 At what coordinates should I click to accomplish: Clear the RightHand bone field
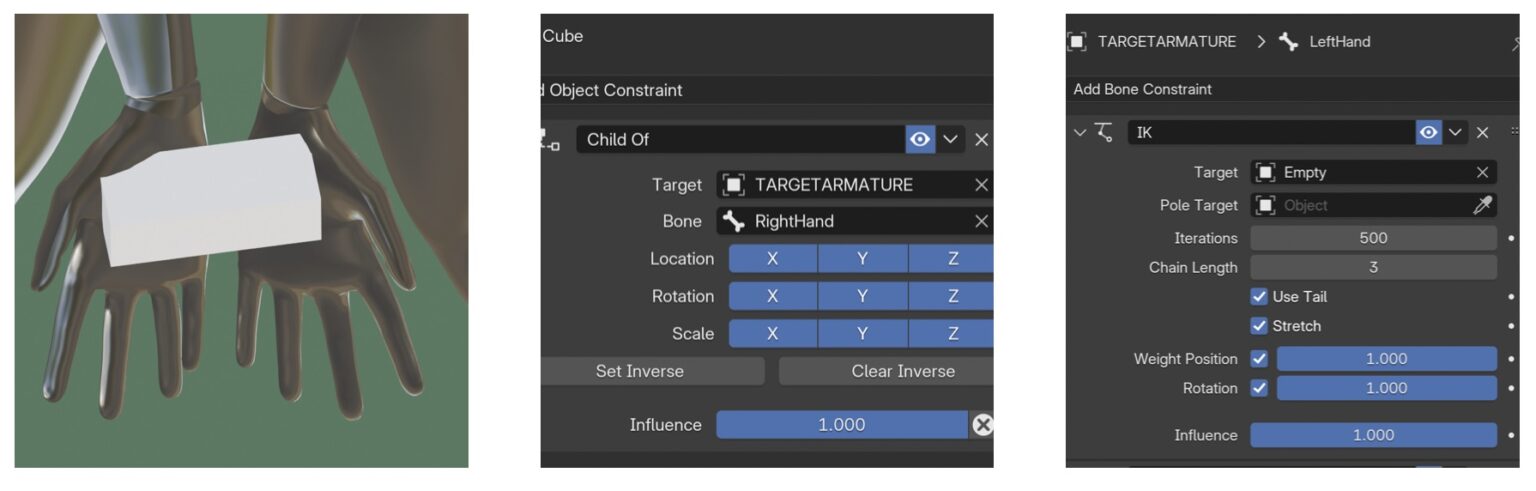pos(981,221)
